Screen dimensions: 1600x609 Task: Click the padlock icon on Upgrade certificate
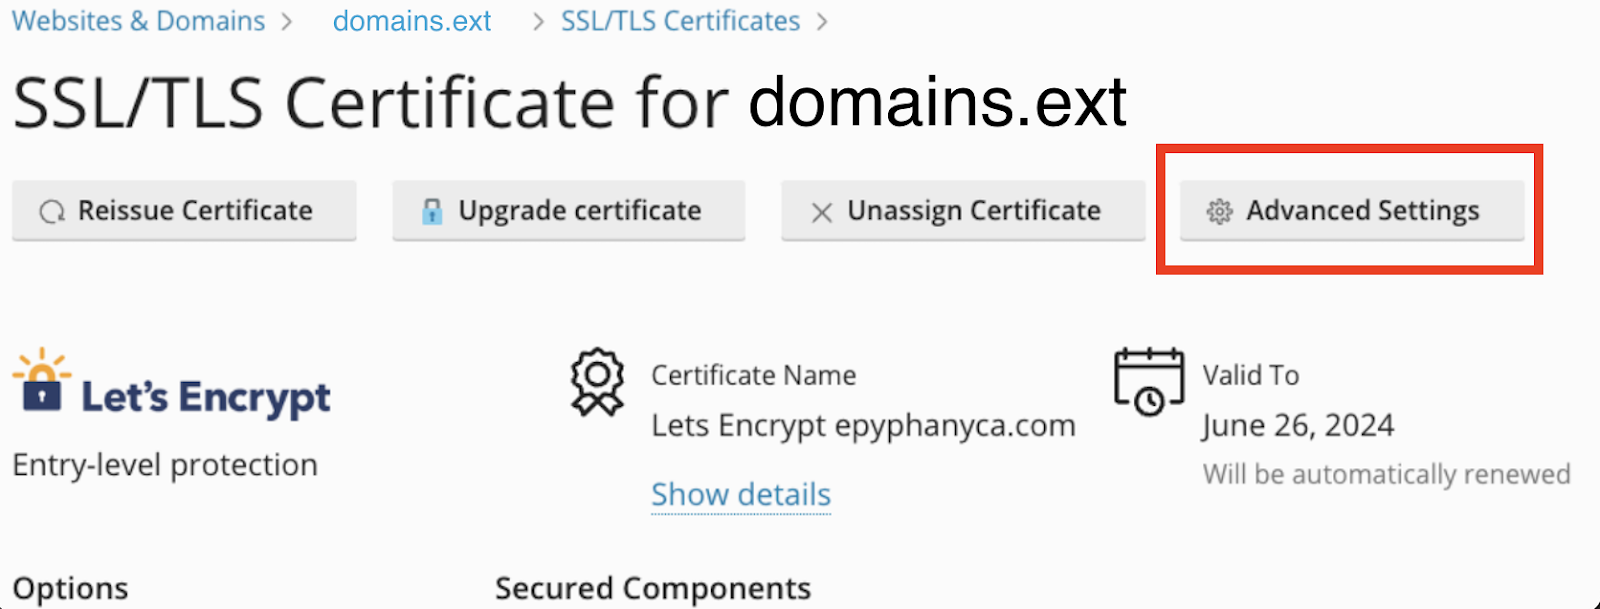(432, 211)
